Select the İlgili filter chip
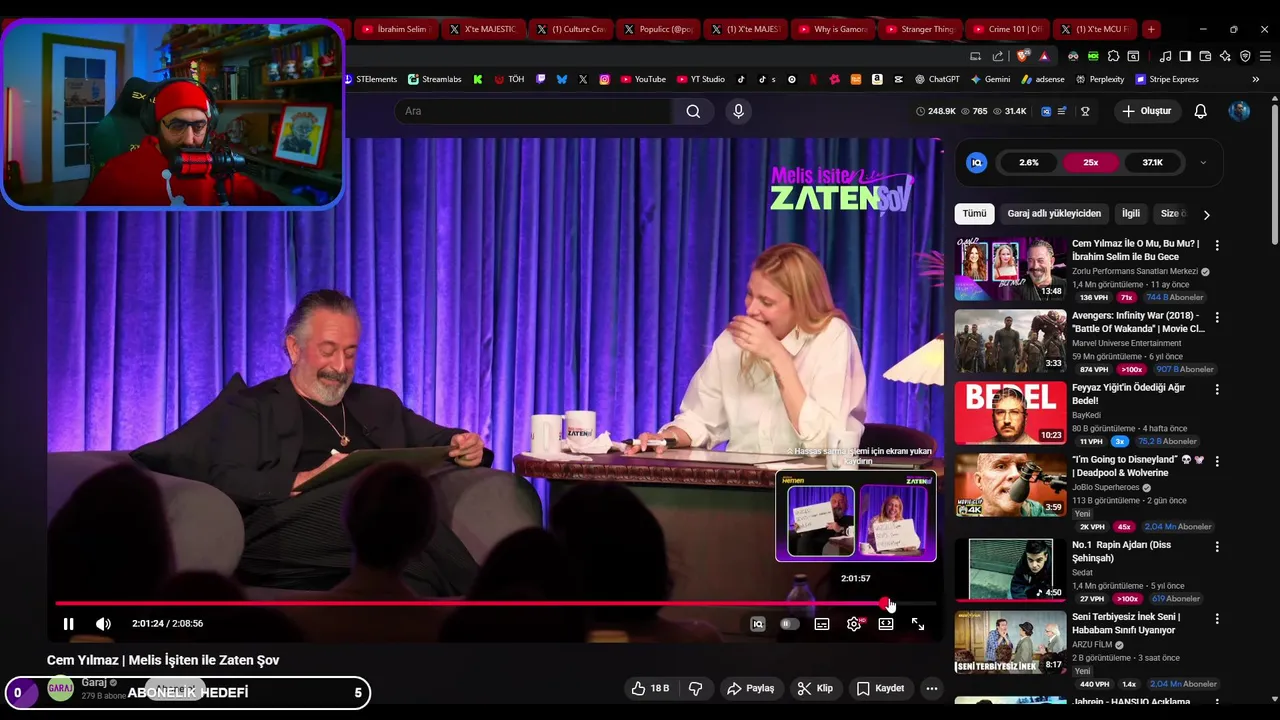The image size is (1280, 720). tap(1131, 213)
